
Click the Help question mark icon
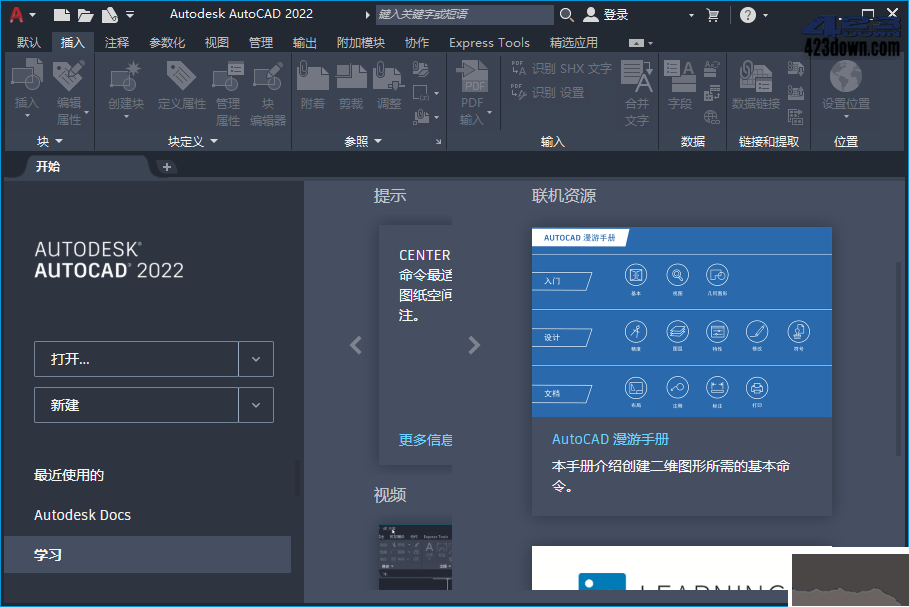[x=748, y=15]
